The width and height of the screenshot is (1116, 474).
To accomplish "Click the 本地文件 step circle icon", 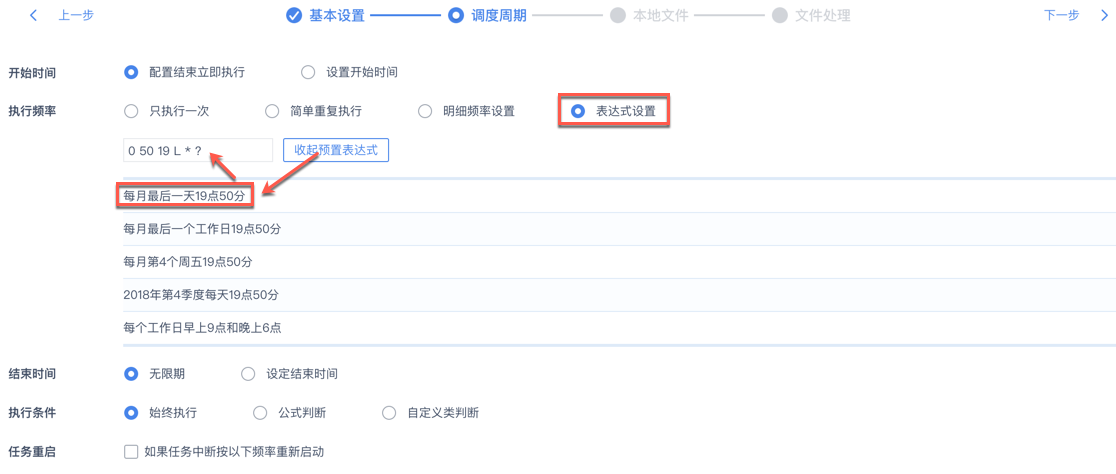I will (x=618, y=15).
